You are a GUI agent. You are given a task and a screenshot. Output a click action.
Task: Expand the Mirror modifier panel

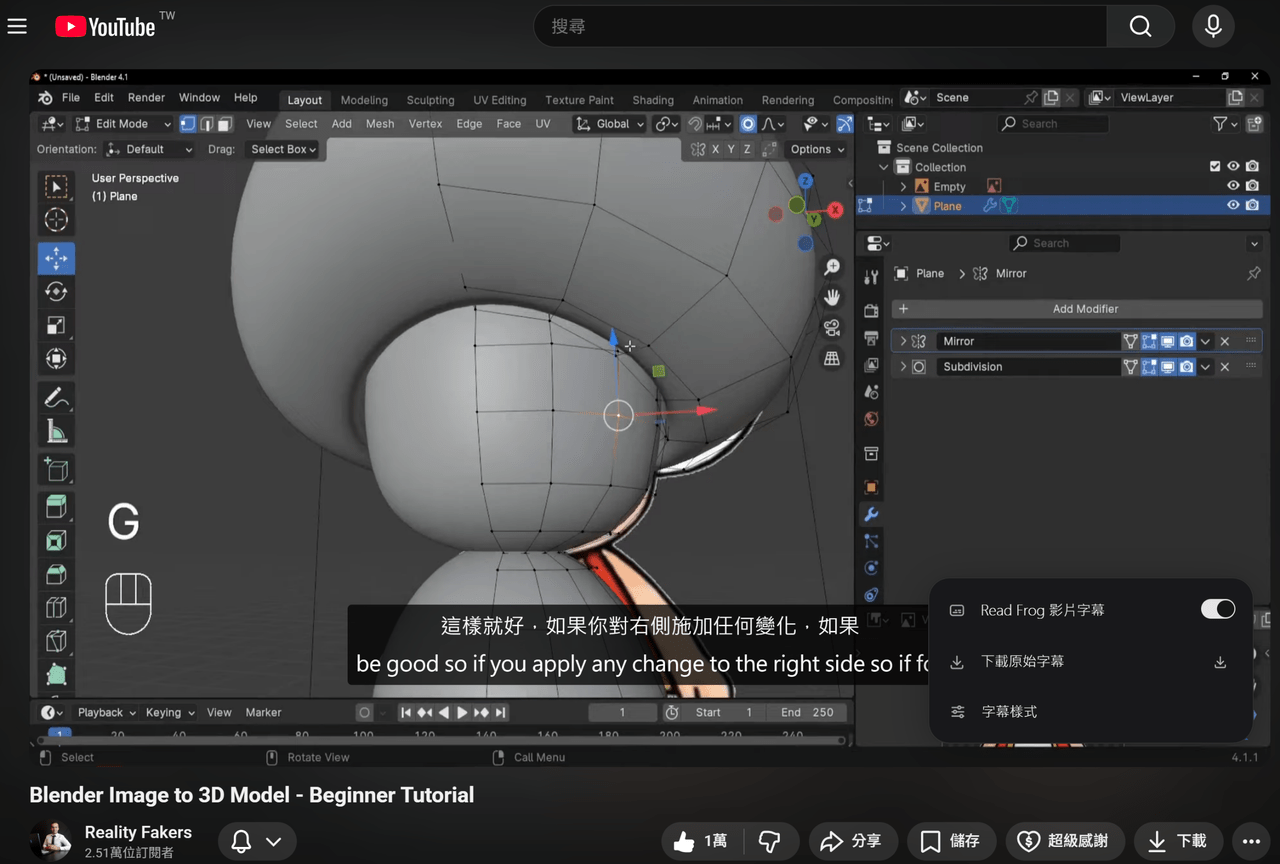(x=903, y=341)
